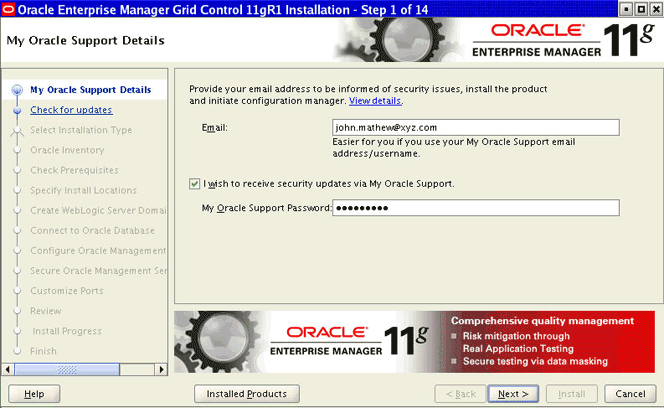
Task: Cancel the installation
Action: point(630,394)
